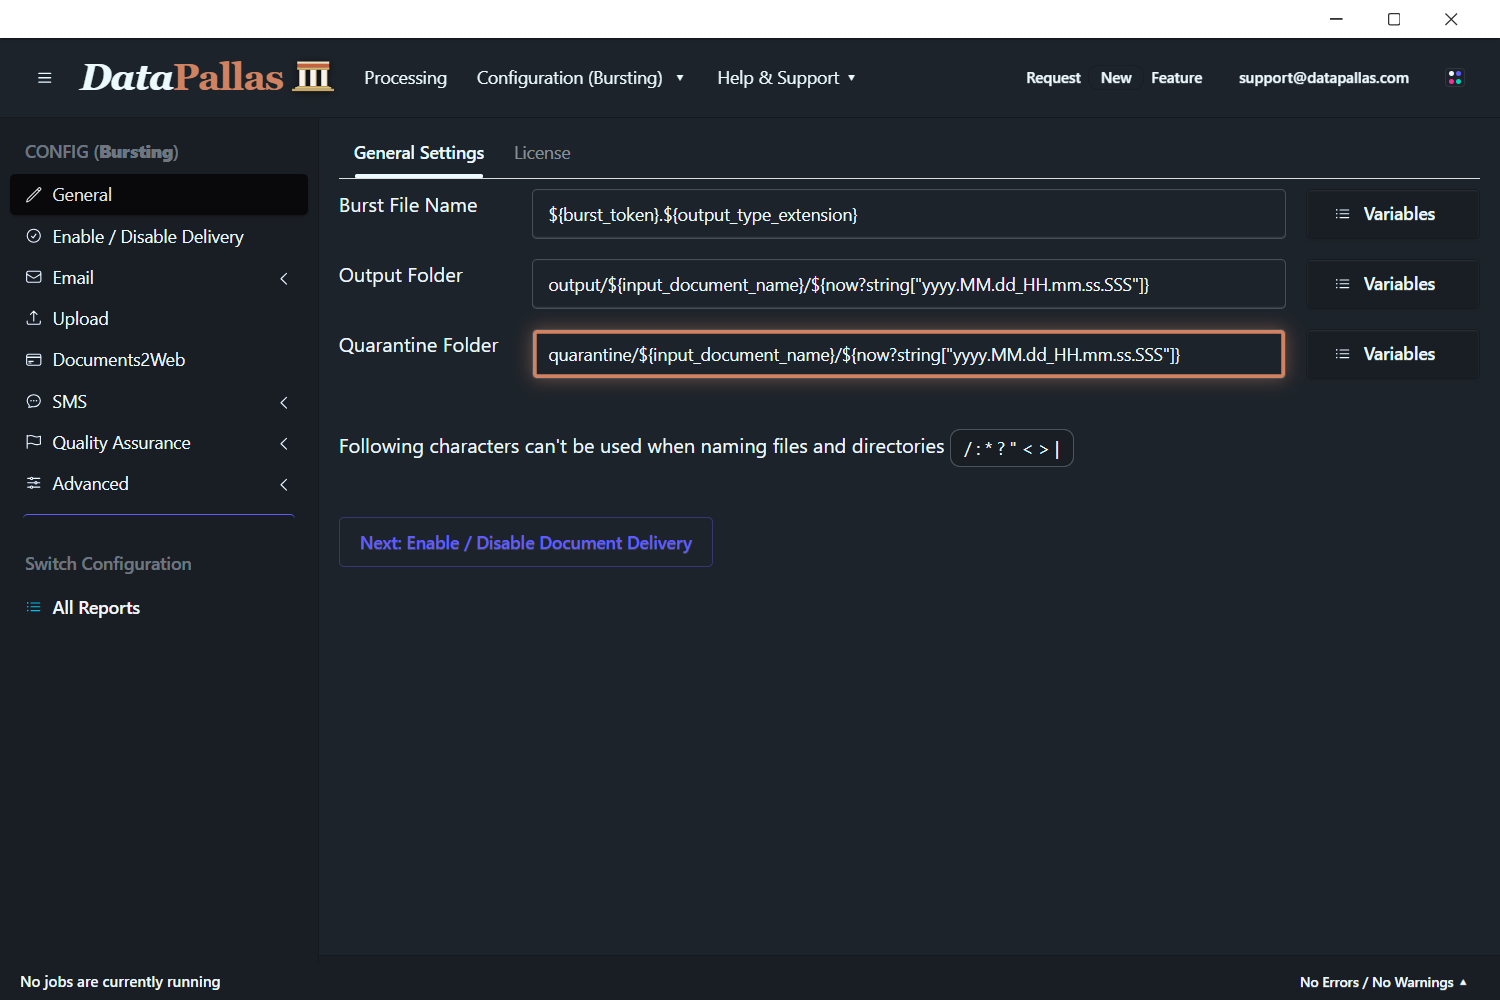
Task: Expand the SMS submenu chevron
Action: click(x=284, y=403)
